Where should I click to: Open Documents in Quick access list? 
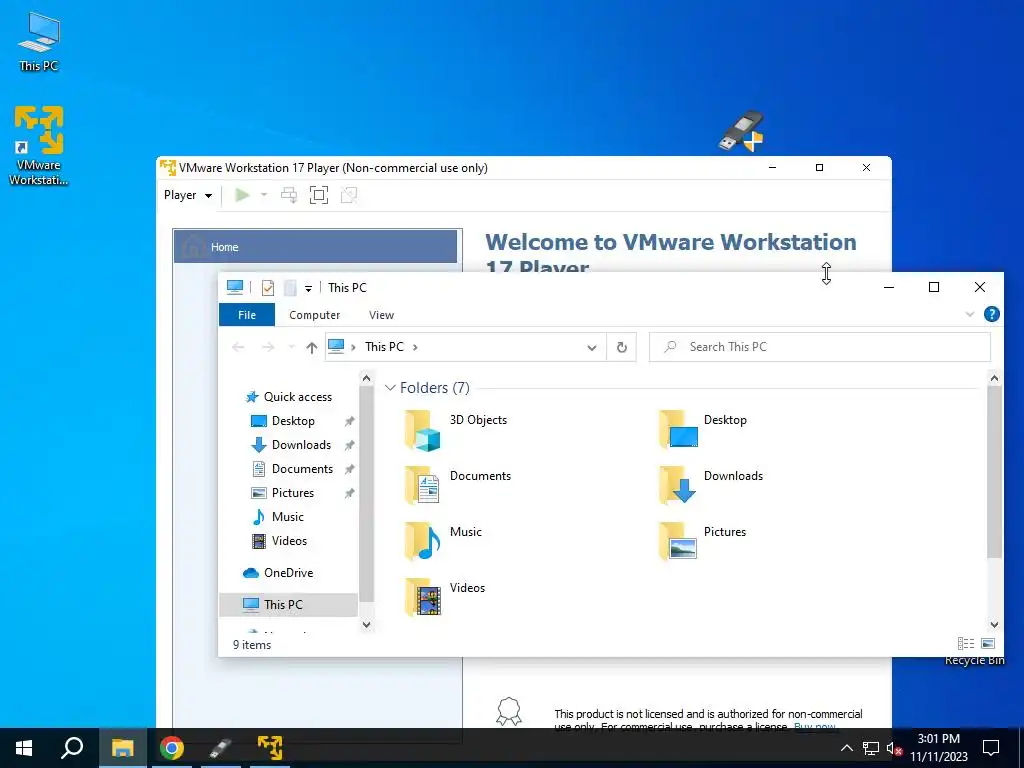pyautogui.click(x=302, y=469)
